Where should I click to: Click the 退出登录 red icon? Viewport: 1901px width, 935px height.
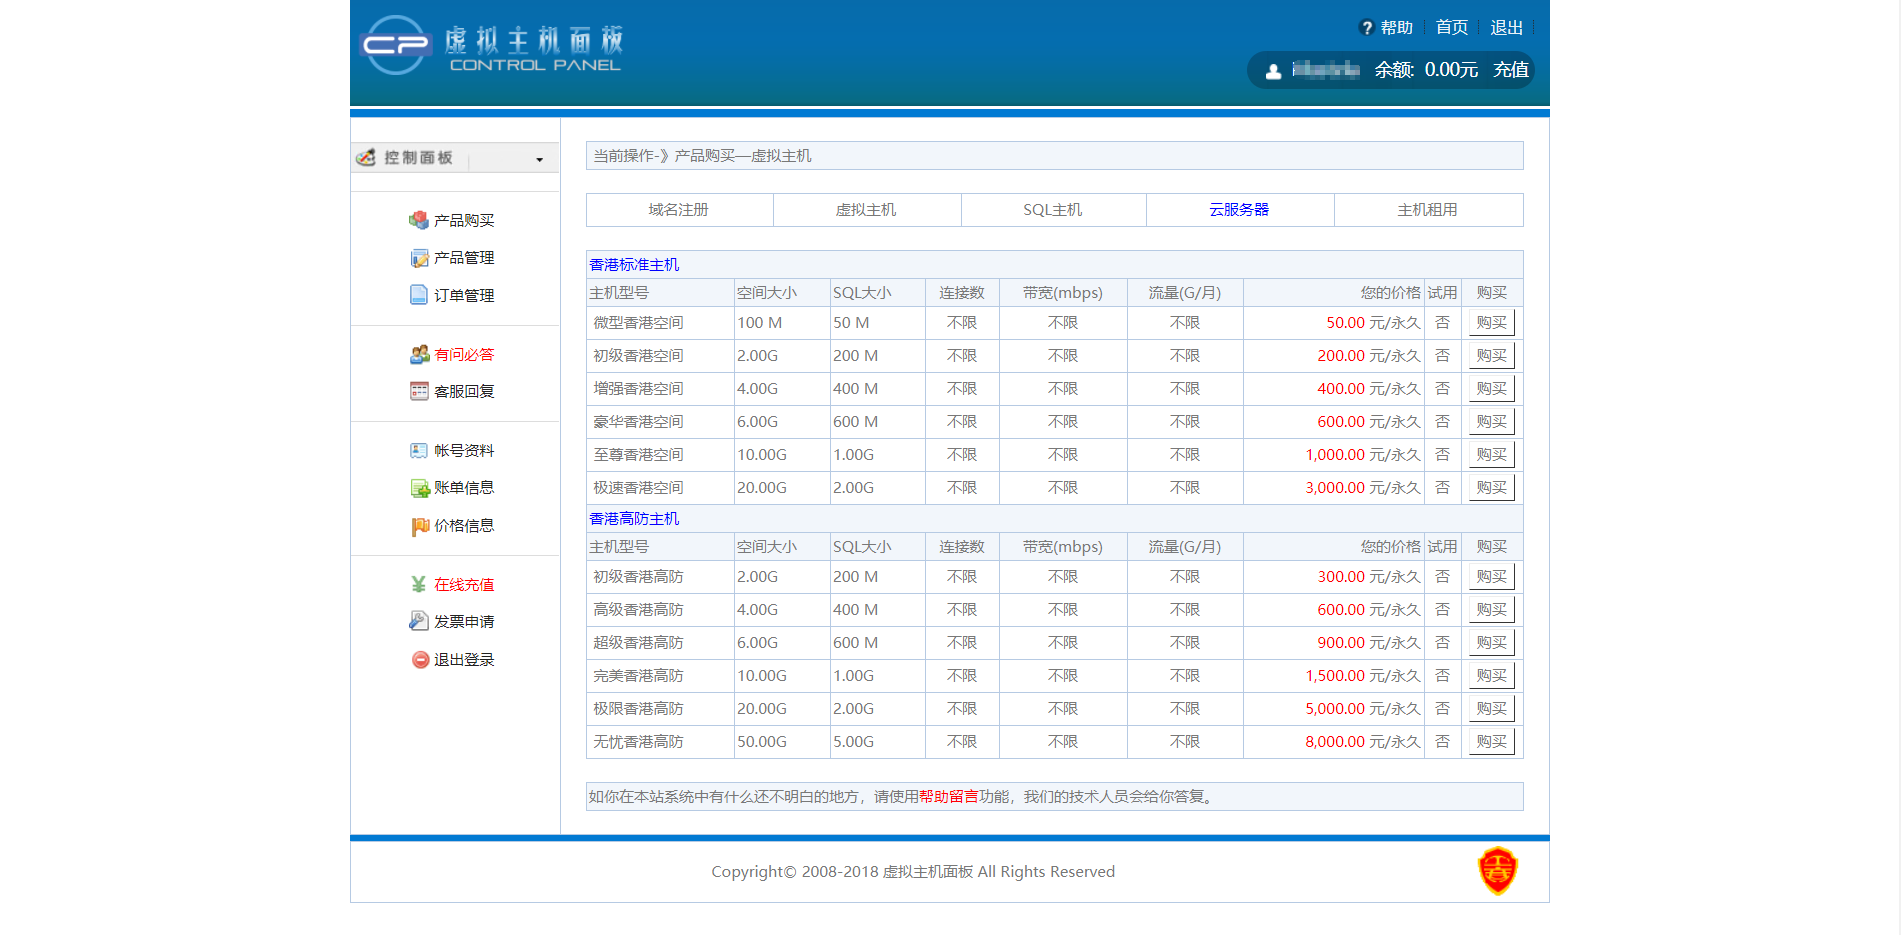point(420,660)
